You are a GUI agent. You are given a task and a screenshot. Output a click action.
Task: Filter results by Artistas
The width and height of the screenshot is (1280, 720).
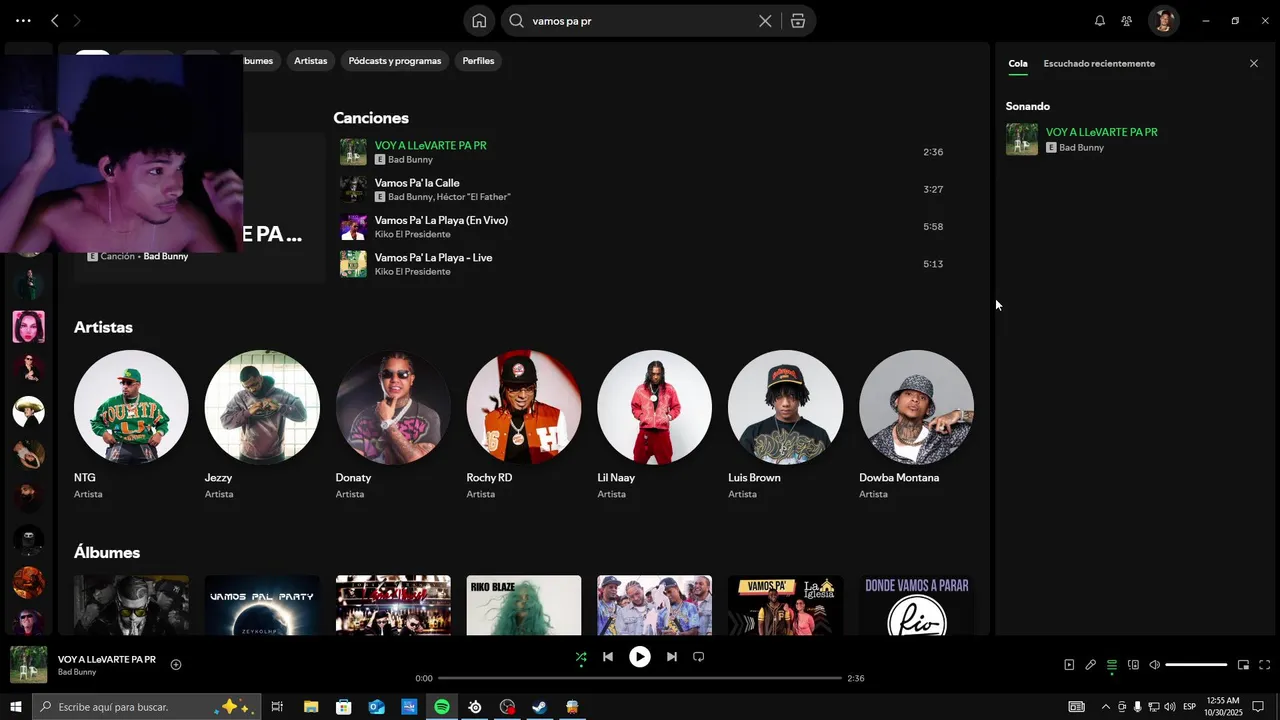pyautogui.click(x=310, y=61)
